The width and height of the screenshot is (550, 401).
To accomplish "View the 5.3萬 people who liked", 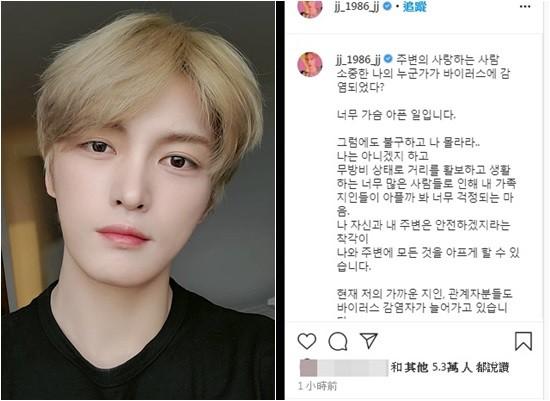I will click(x=450, y=367).
